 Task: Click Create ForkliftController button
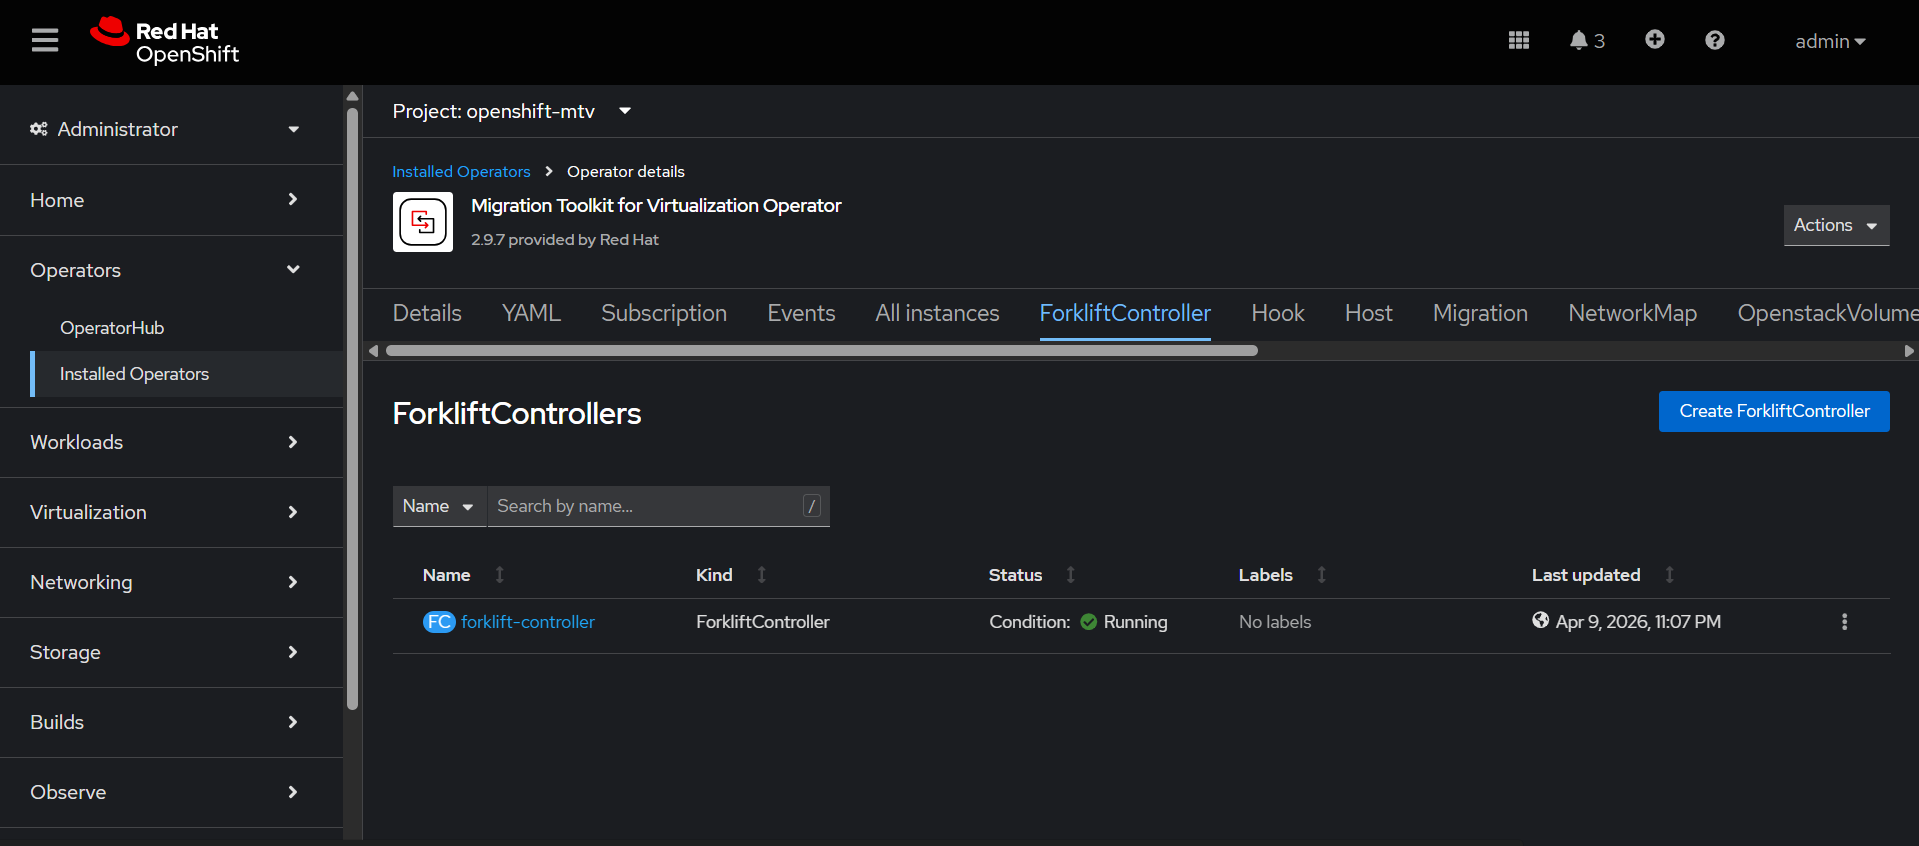(1773, 412)
